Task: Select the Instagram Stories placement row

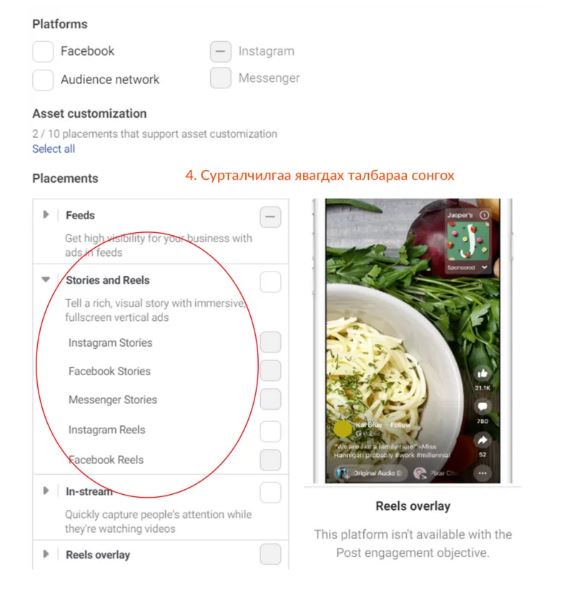Action: 161,342
